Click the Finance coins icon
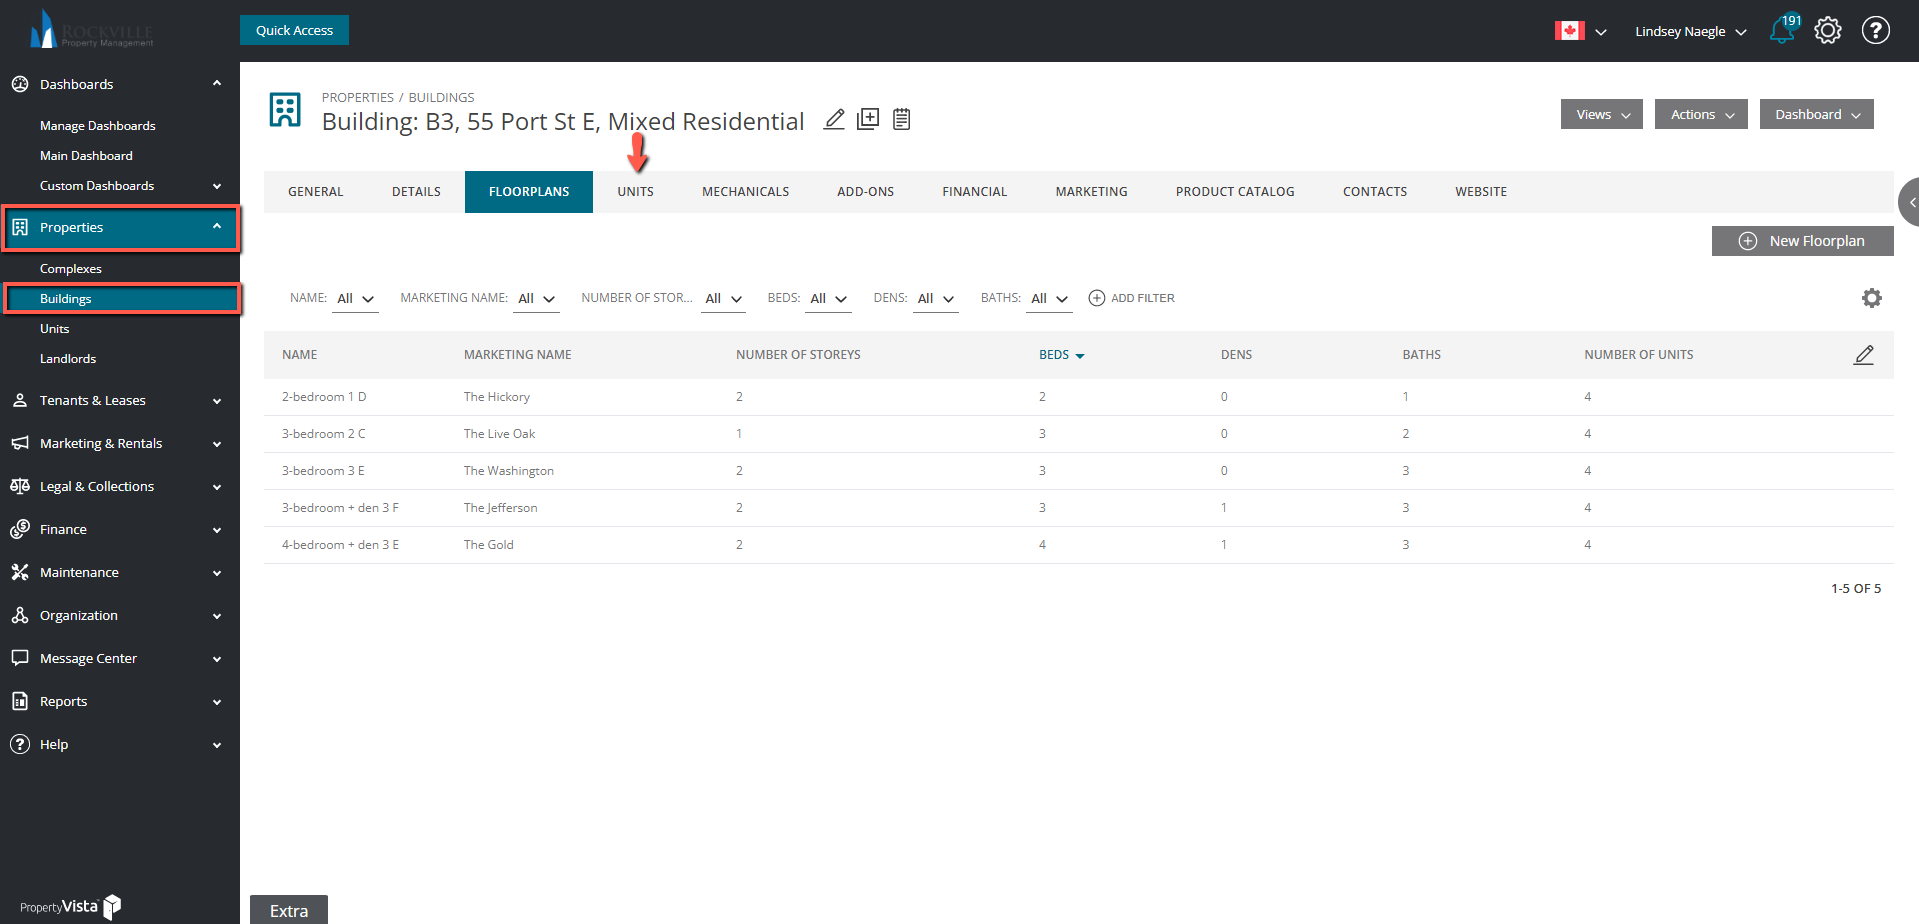 (x=20, y=529)
